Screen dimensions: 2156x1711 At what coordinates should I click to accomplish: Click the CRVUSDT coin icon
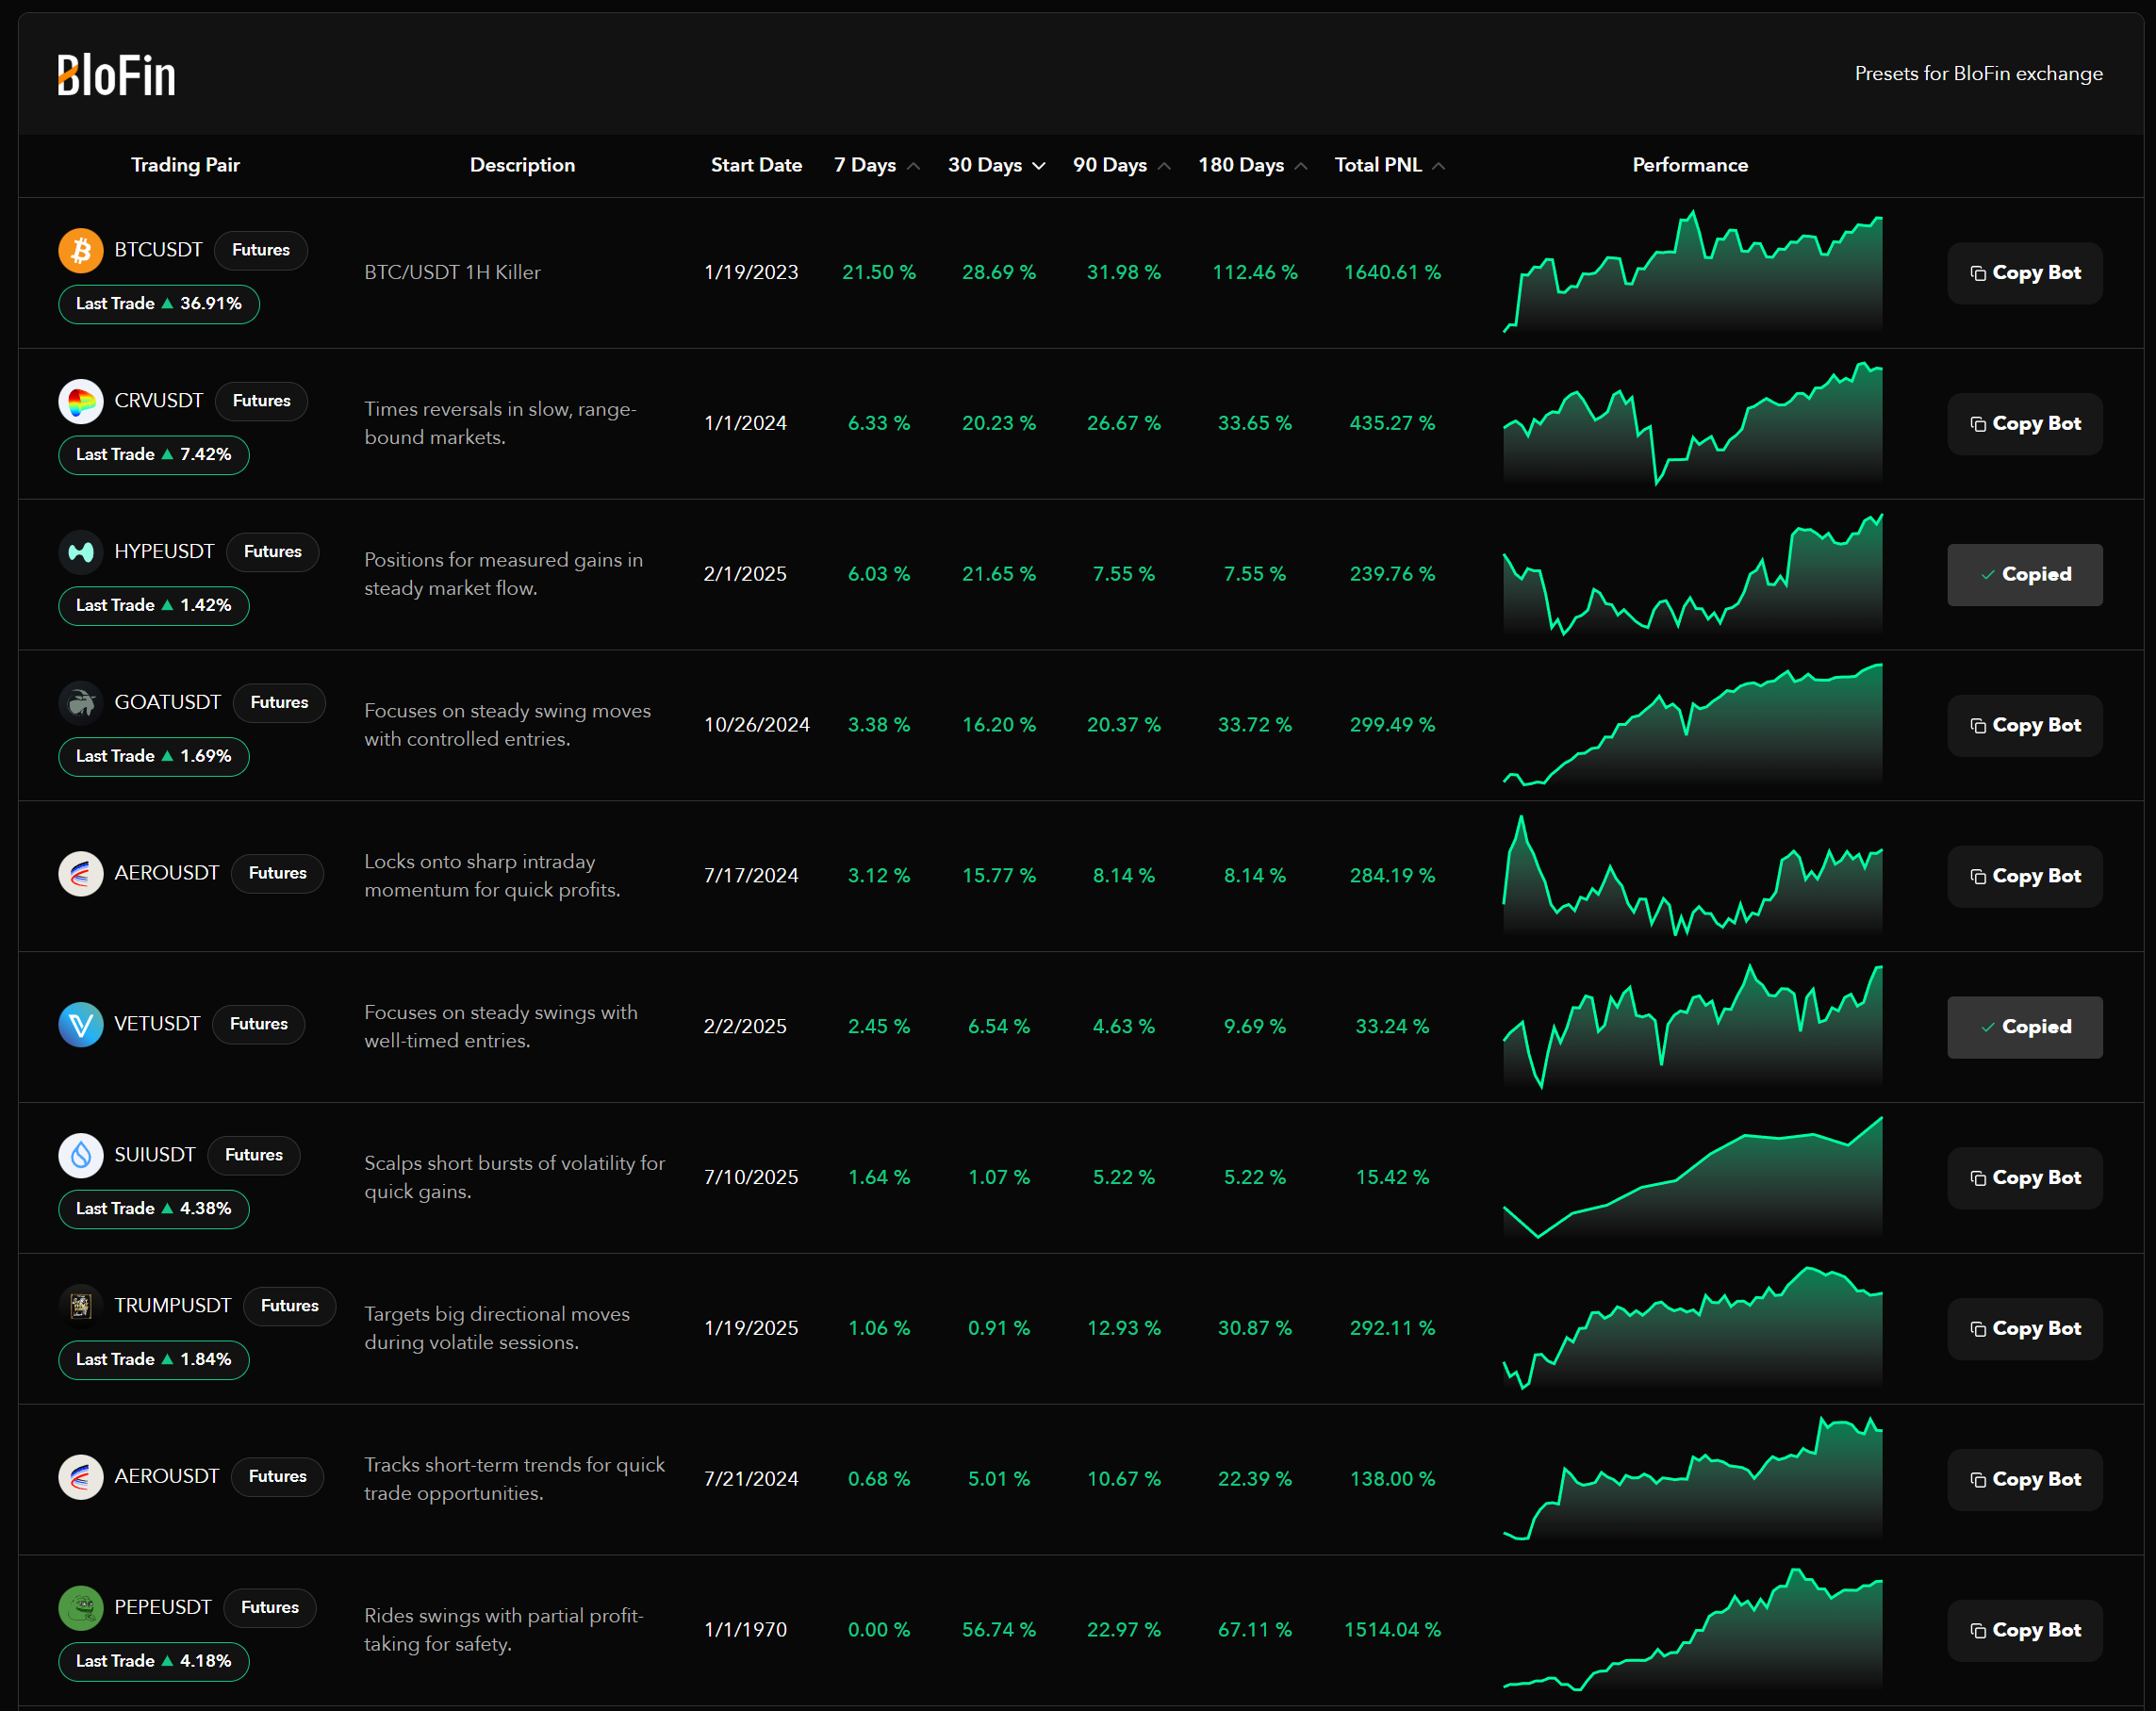click(81, 401)
